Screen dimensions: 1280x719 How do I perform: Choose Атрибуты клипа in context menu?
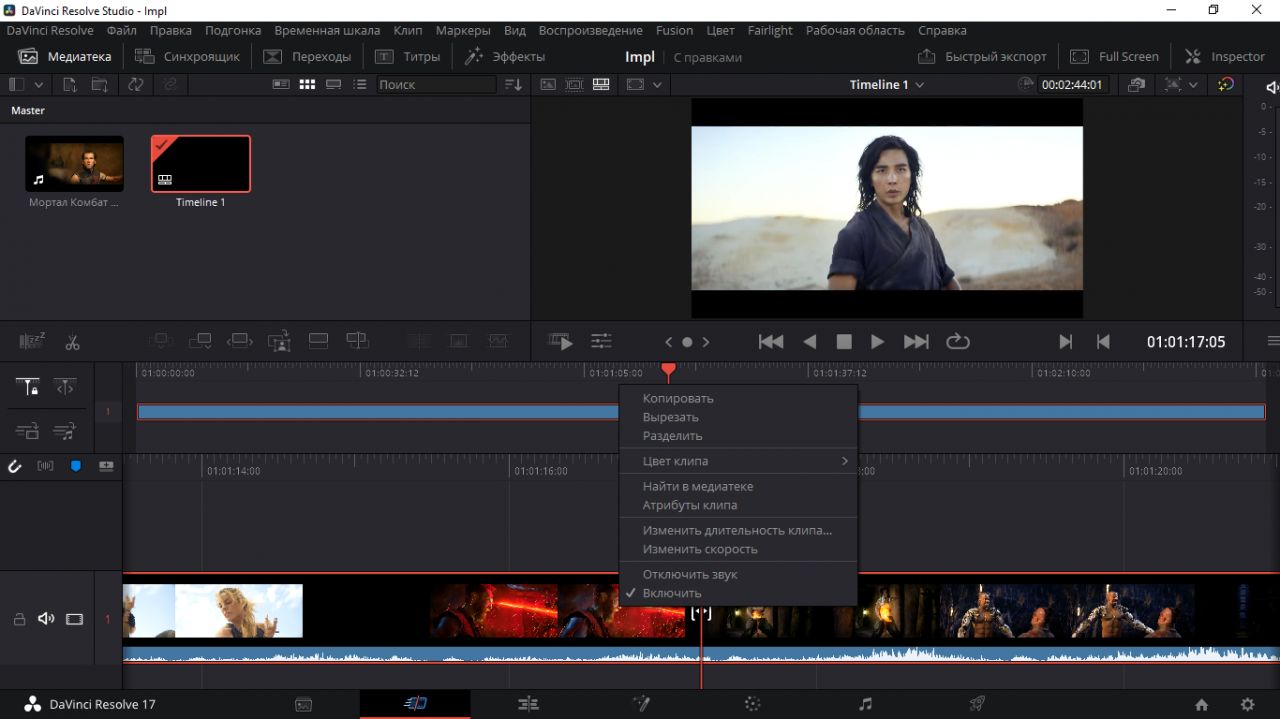point(689,505)
